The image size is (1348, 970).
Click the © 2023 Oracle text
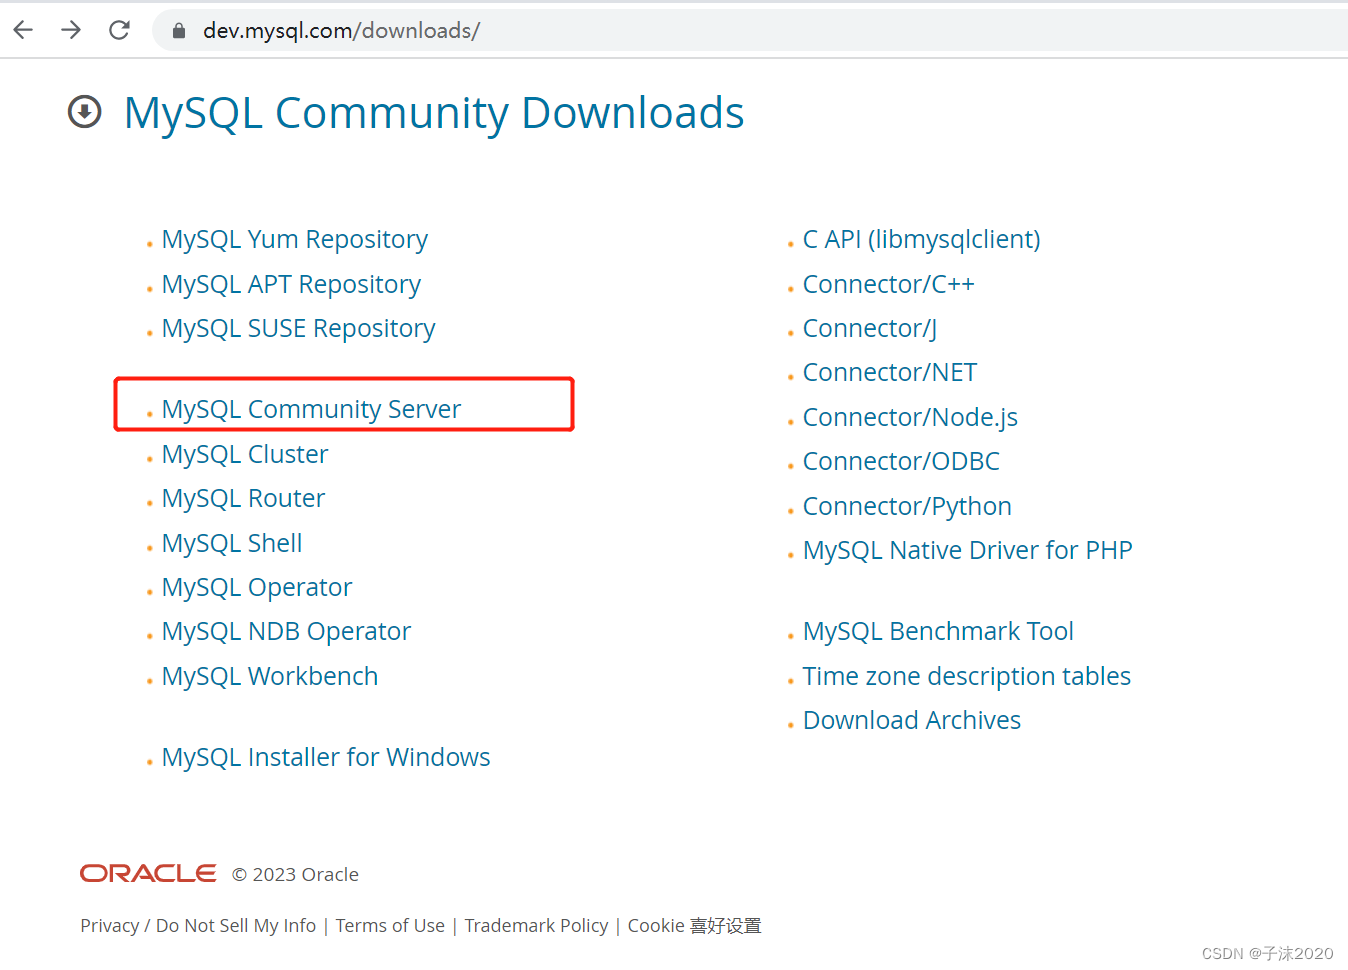click(x=295, y=875)
